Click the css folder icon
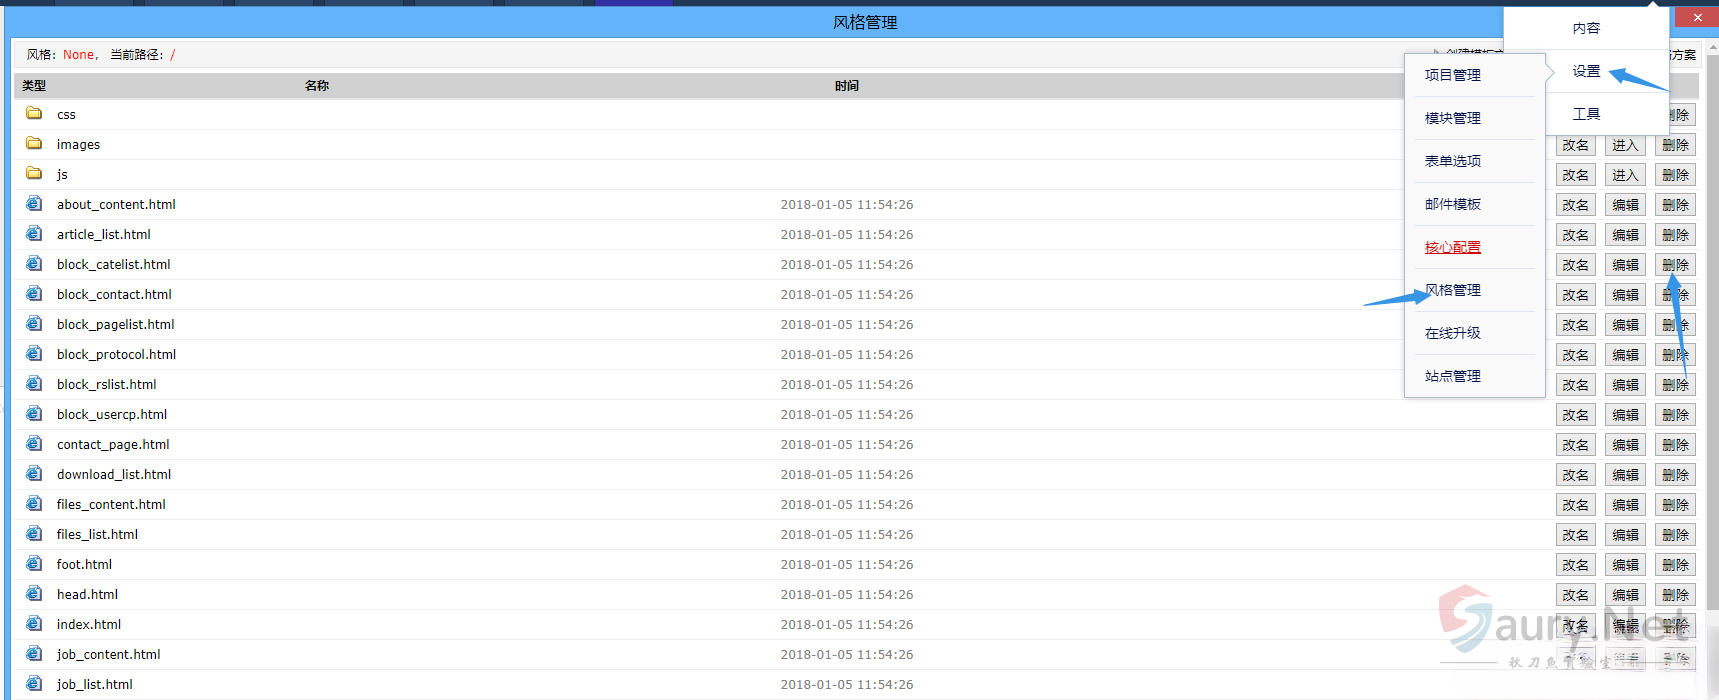The height and width of the screenshot is (700, 1719). tap(34, 113)
